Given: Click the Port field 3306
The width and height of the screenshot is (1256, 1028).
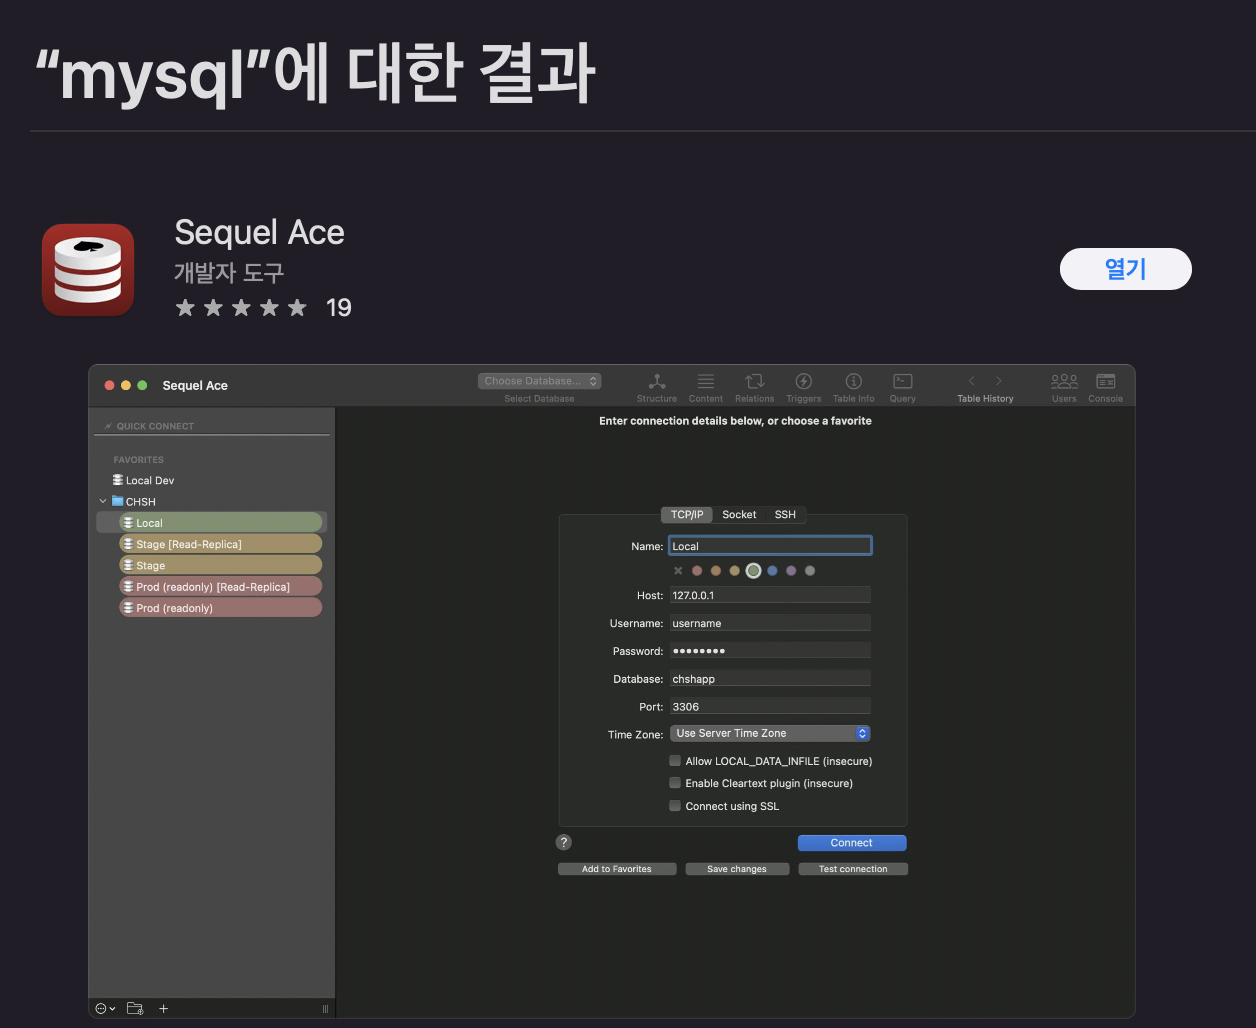Looking at the screenshot, I should coord(770,706).
